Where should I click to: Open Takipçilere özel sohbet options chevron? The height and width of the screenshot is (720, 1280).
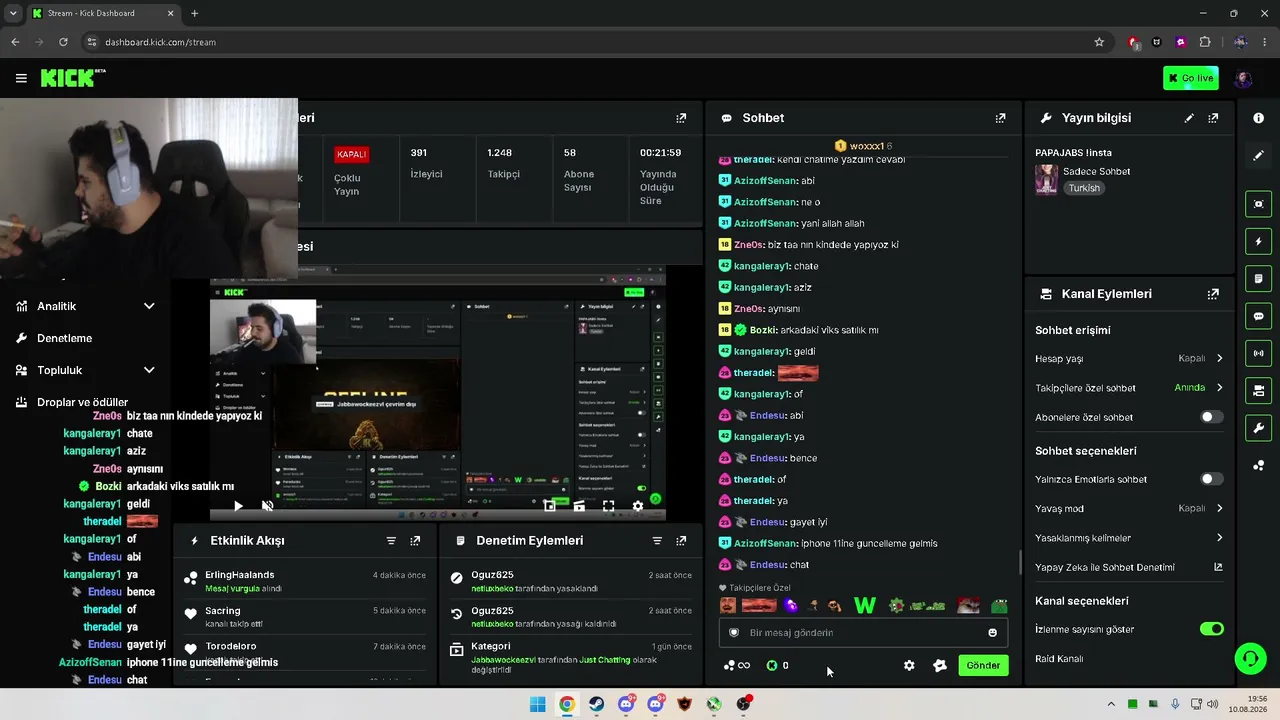(1219, 388)
